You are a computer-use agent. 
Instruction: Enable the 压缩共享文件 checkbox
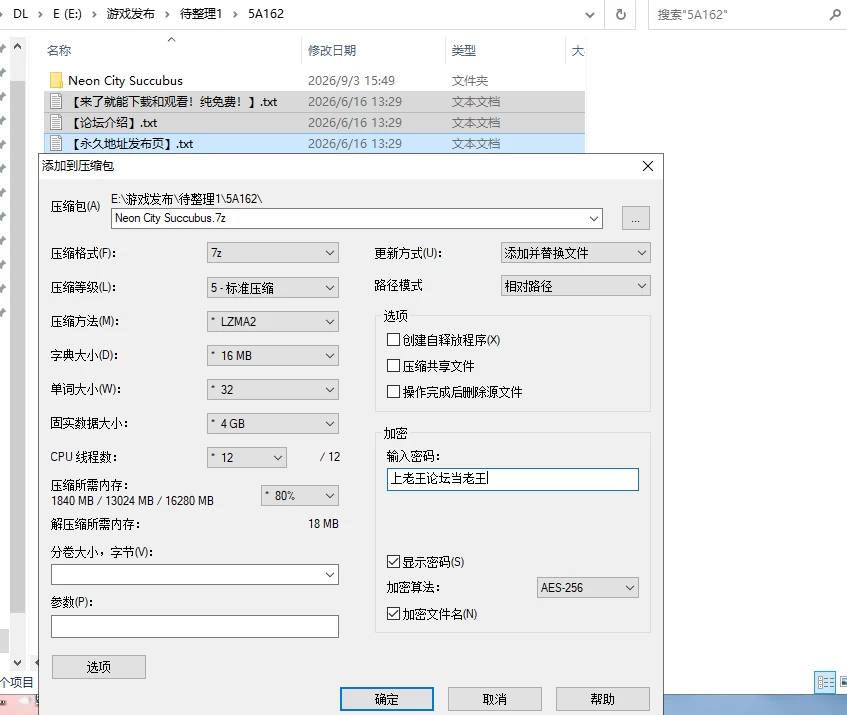tap(393, 366)
